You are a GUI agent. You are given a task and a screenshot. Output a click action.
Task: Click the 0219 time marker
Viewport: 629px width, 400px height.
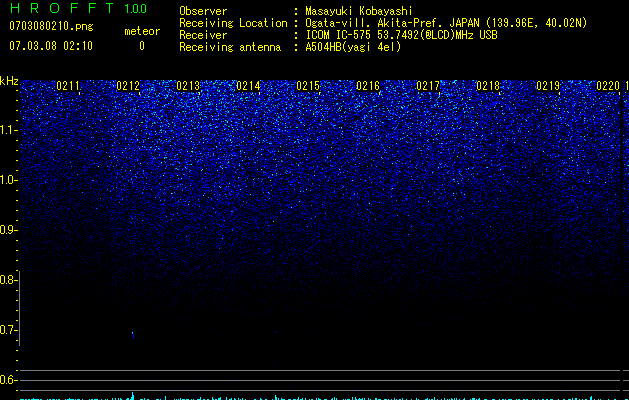pyautogui.click(x=548, y=86)
